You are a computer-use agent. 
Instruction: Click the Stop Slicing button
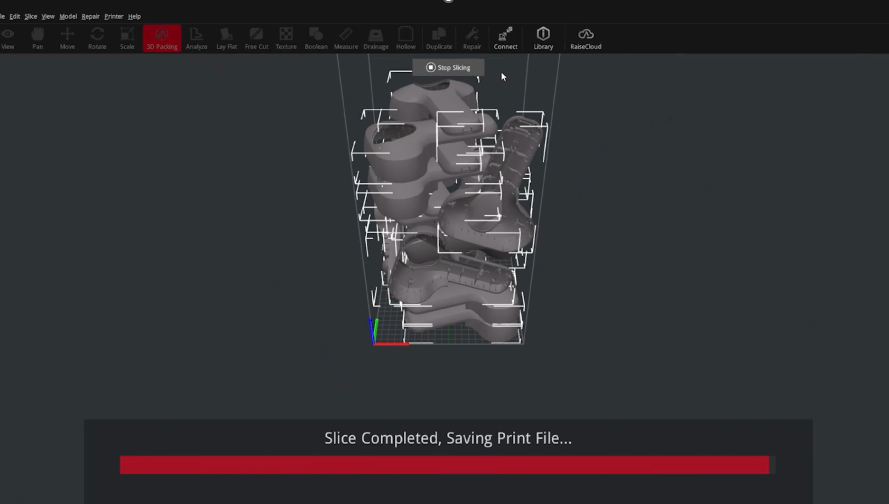pos(448,67)
